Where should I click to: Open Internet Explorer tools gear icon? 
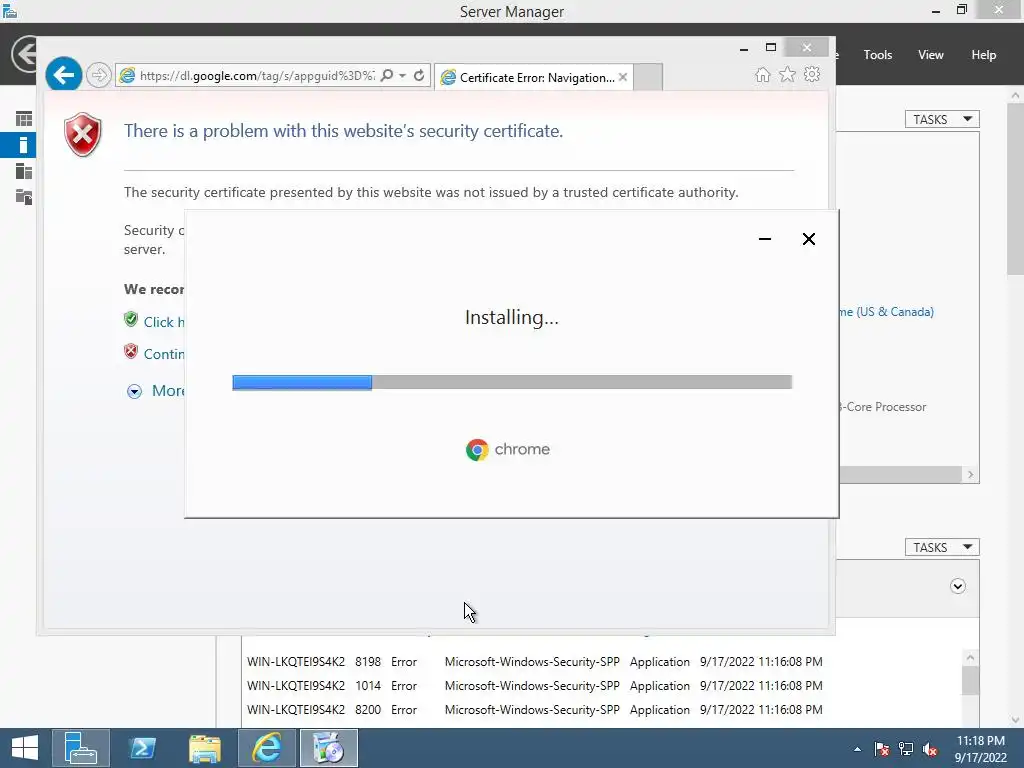(x=812, y=74)
